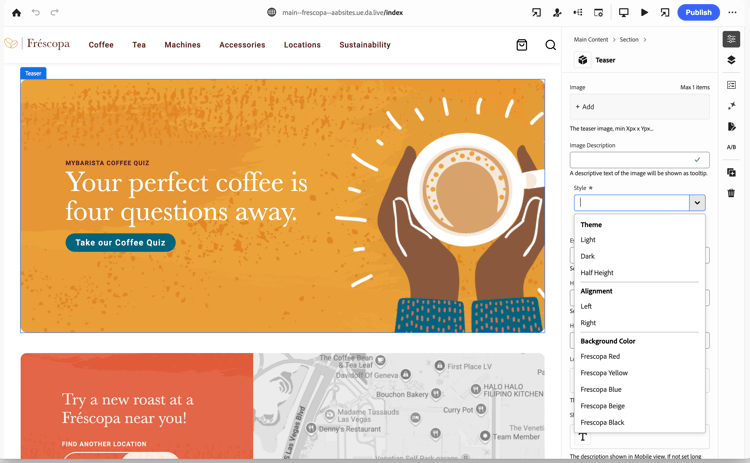Pick Left alignment option
Viewport: 750px width, 463px height.
click(x=586, y=307)
